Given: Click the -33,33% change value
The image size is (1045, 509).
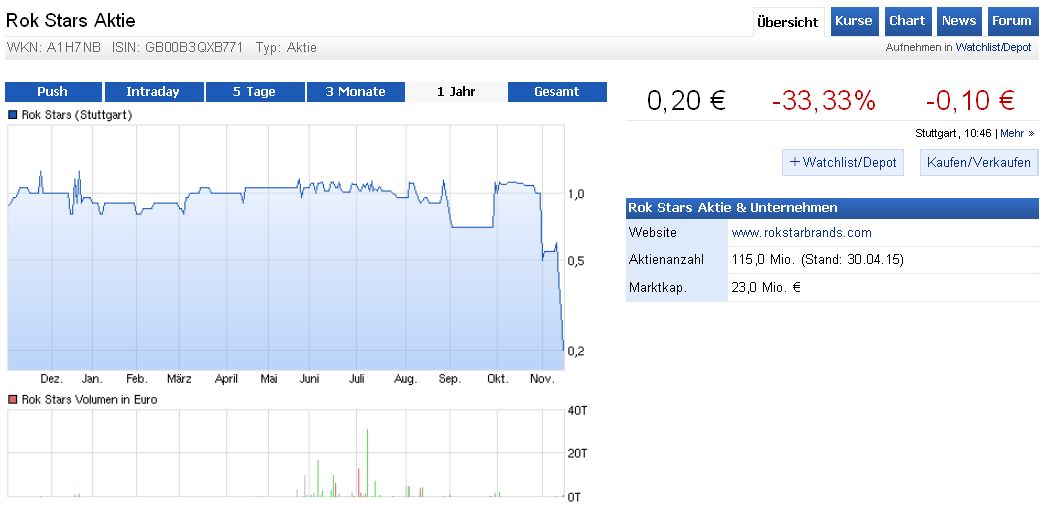Looking at the screenshot, I should pyautogui.click(x=823, y=101).
